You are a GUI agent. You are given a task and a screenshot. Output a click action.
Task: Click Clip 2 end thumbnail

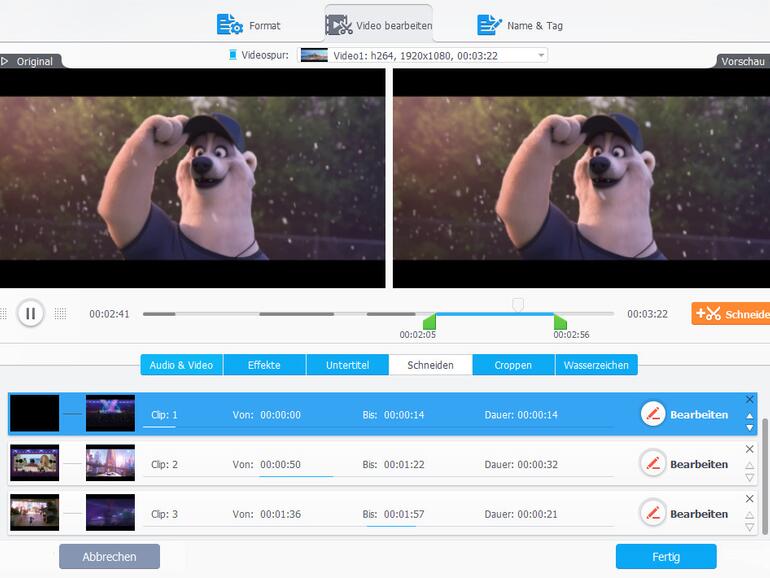(x=110, y=463)
